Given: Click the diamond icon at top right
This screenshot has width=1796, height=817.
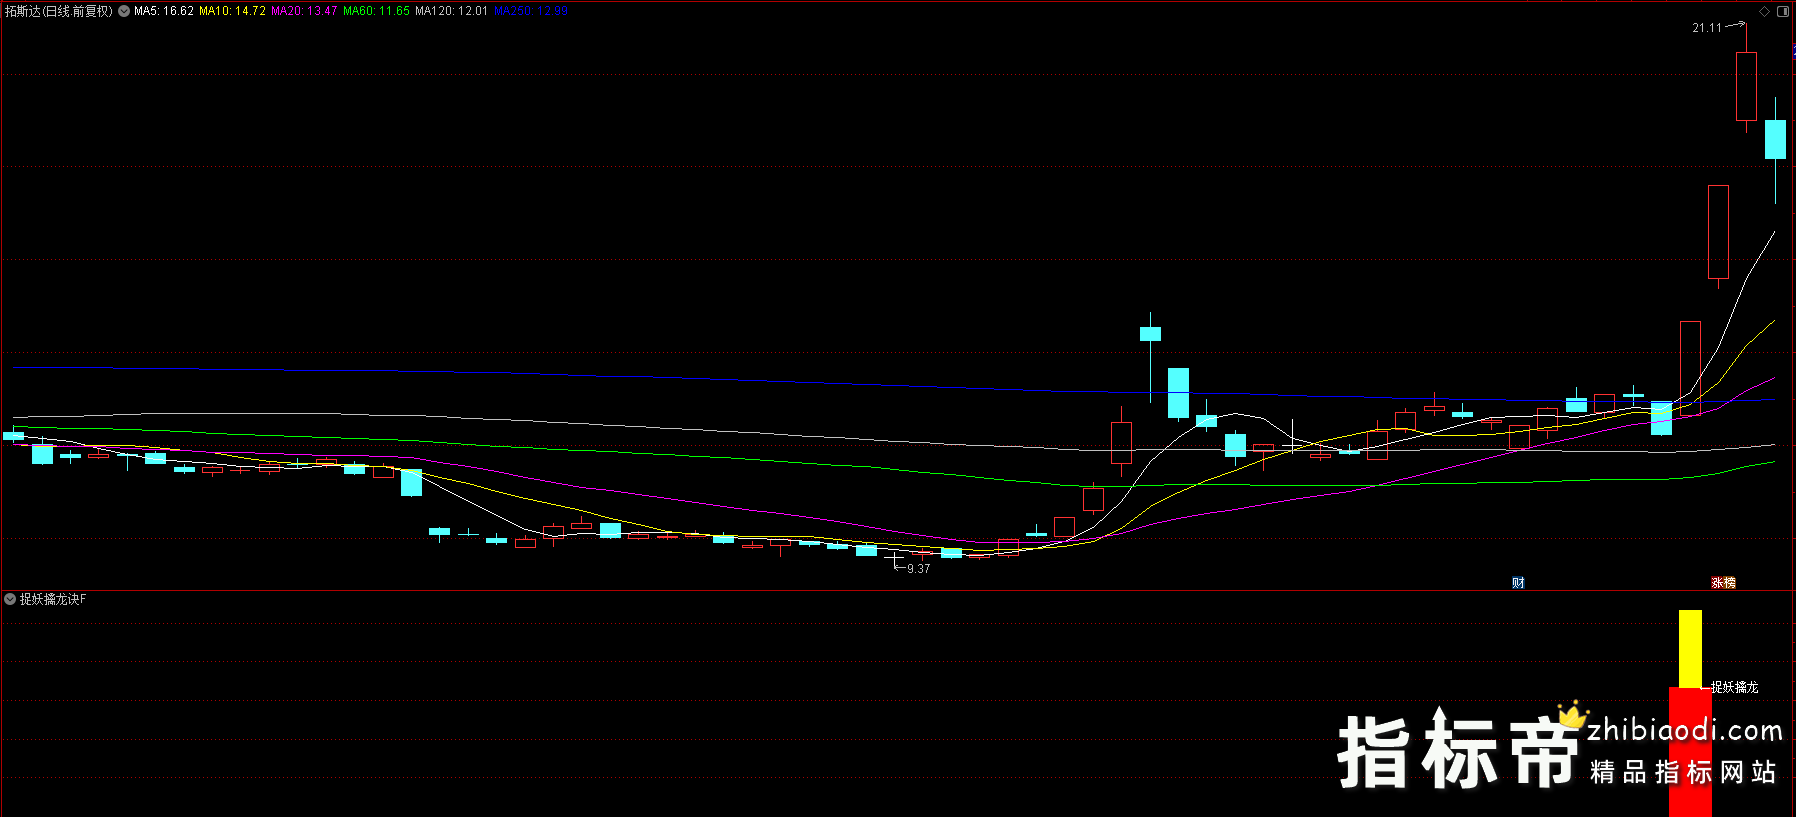Looking at the screenshot, I should [x=1765, y=11].
